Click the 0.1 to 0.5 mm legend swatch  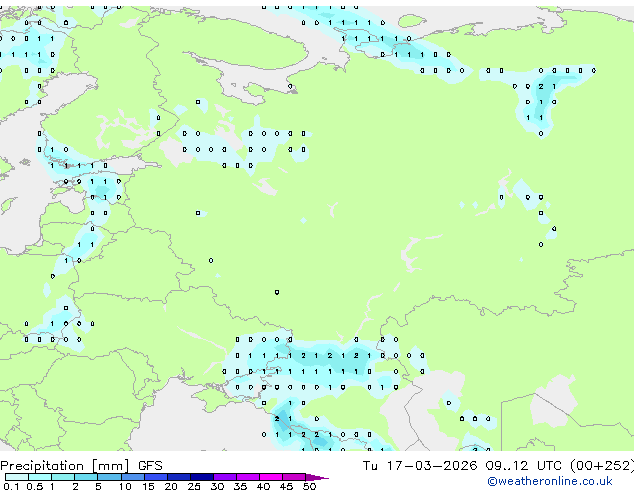coord(17,477)
